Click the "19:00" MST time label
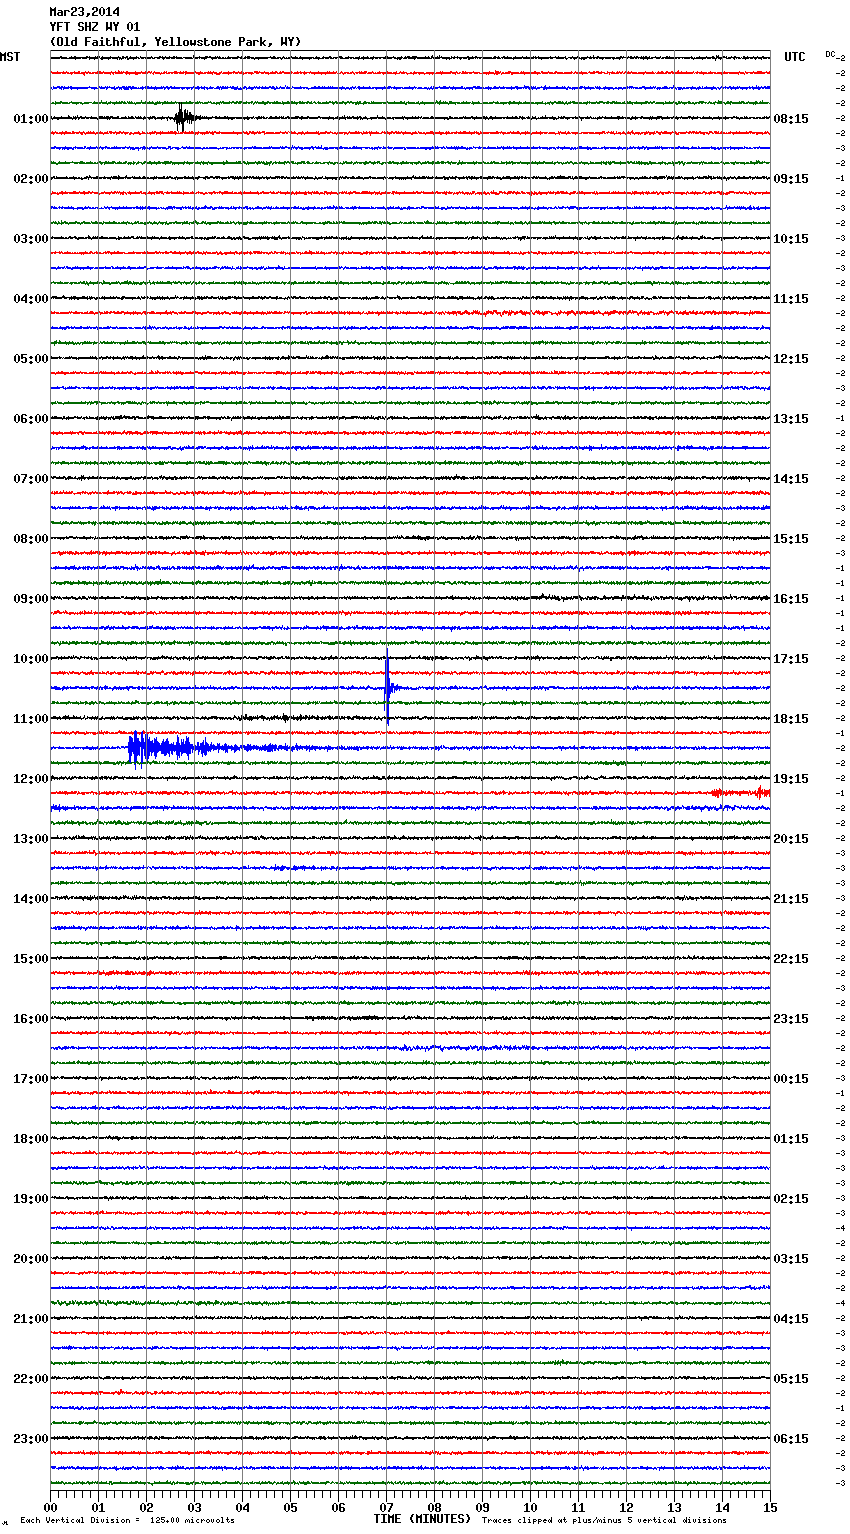Screen dimensions: 850x1534 (31, 1199)
